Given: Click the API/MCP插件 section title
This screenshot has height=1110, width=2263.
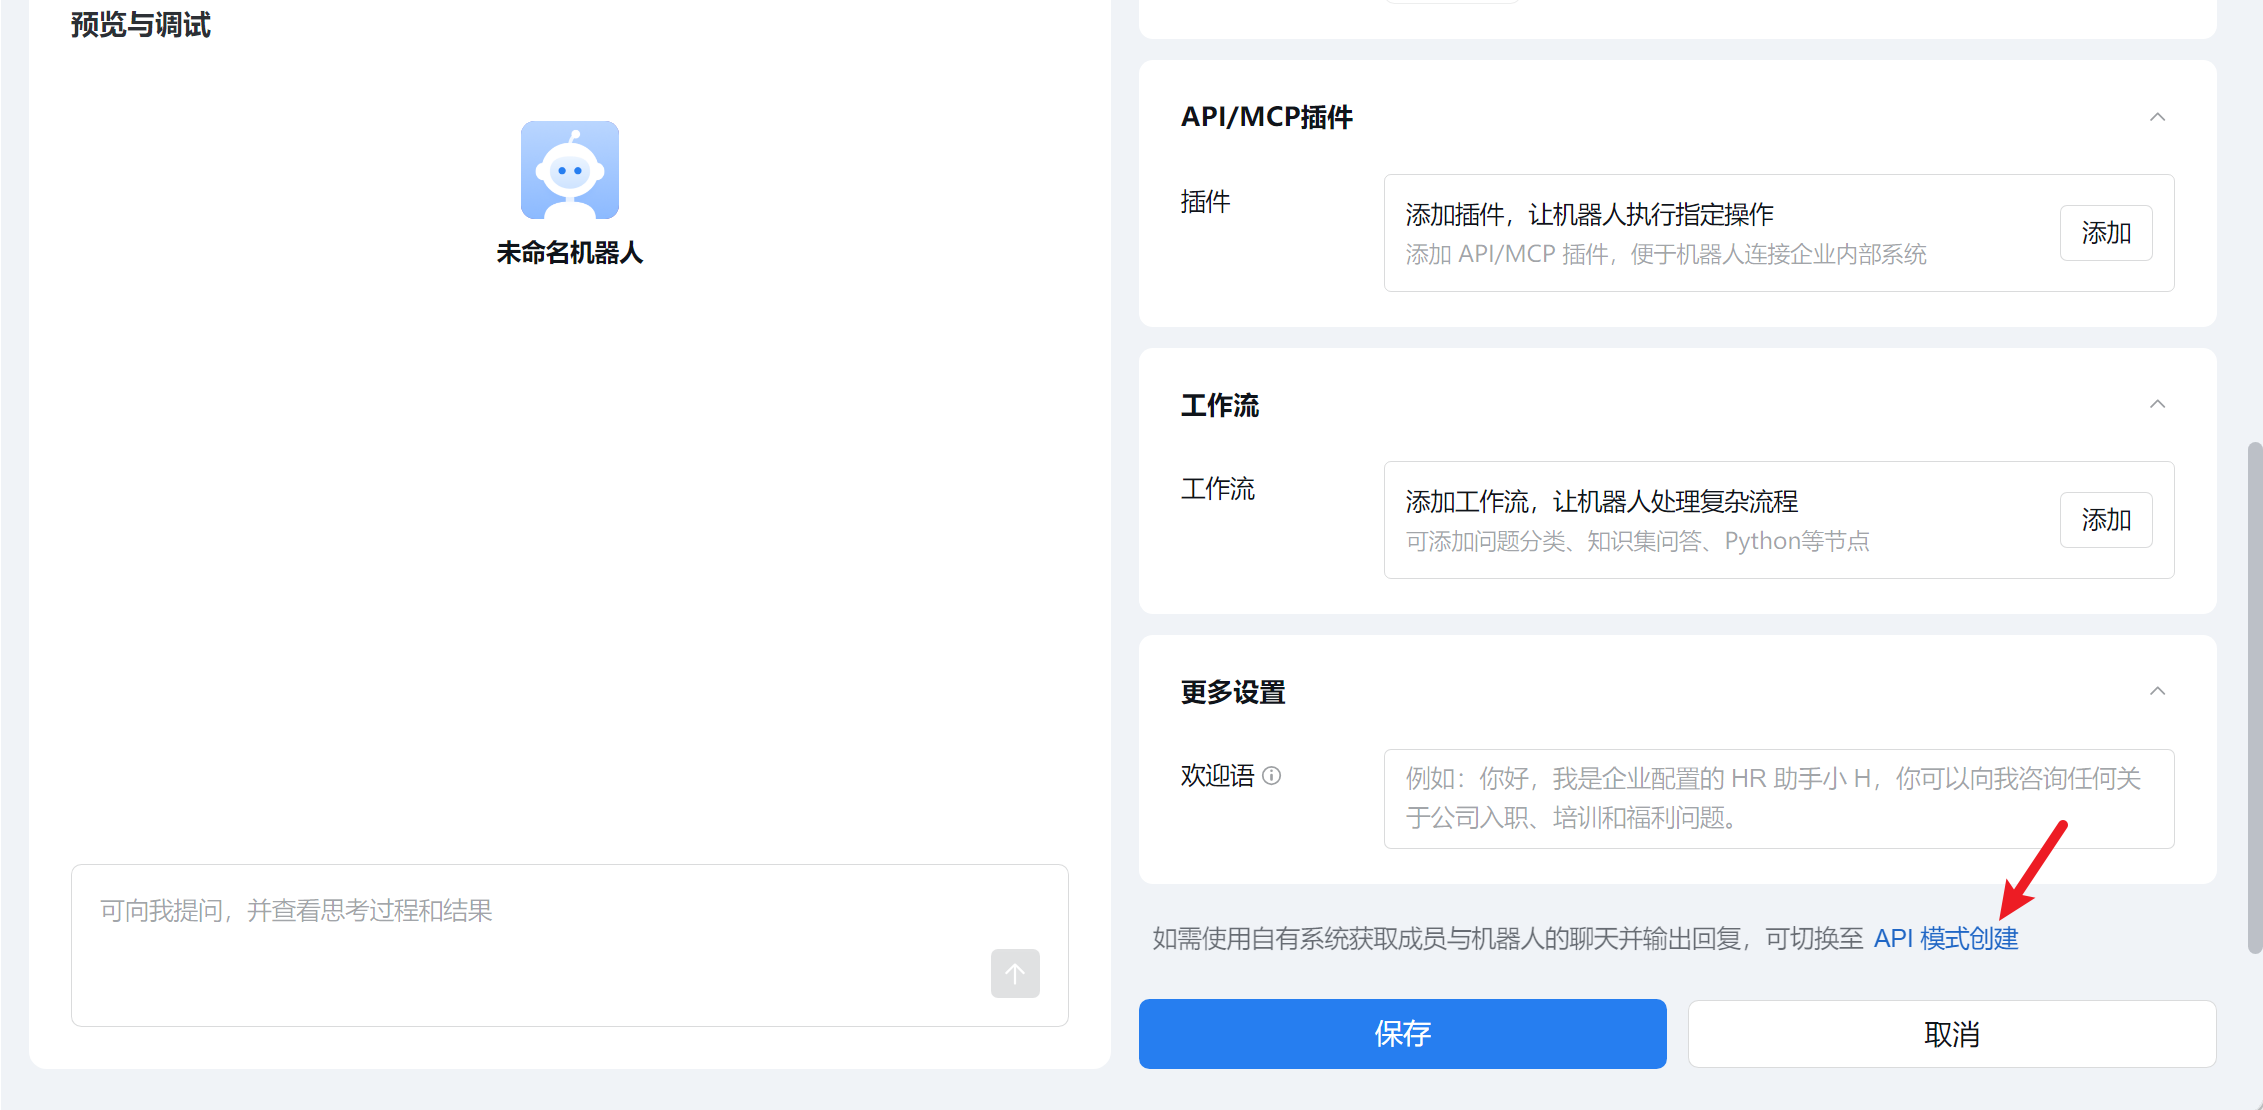Looking at the screenshot, I should [x=1266, y=117].
